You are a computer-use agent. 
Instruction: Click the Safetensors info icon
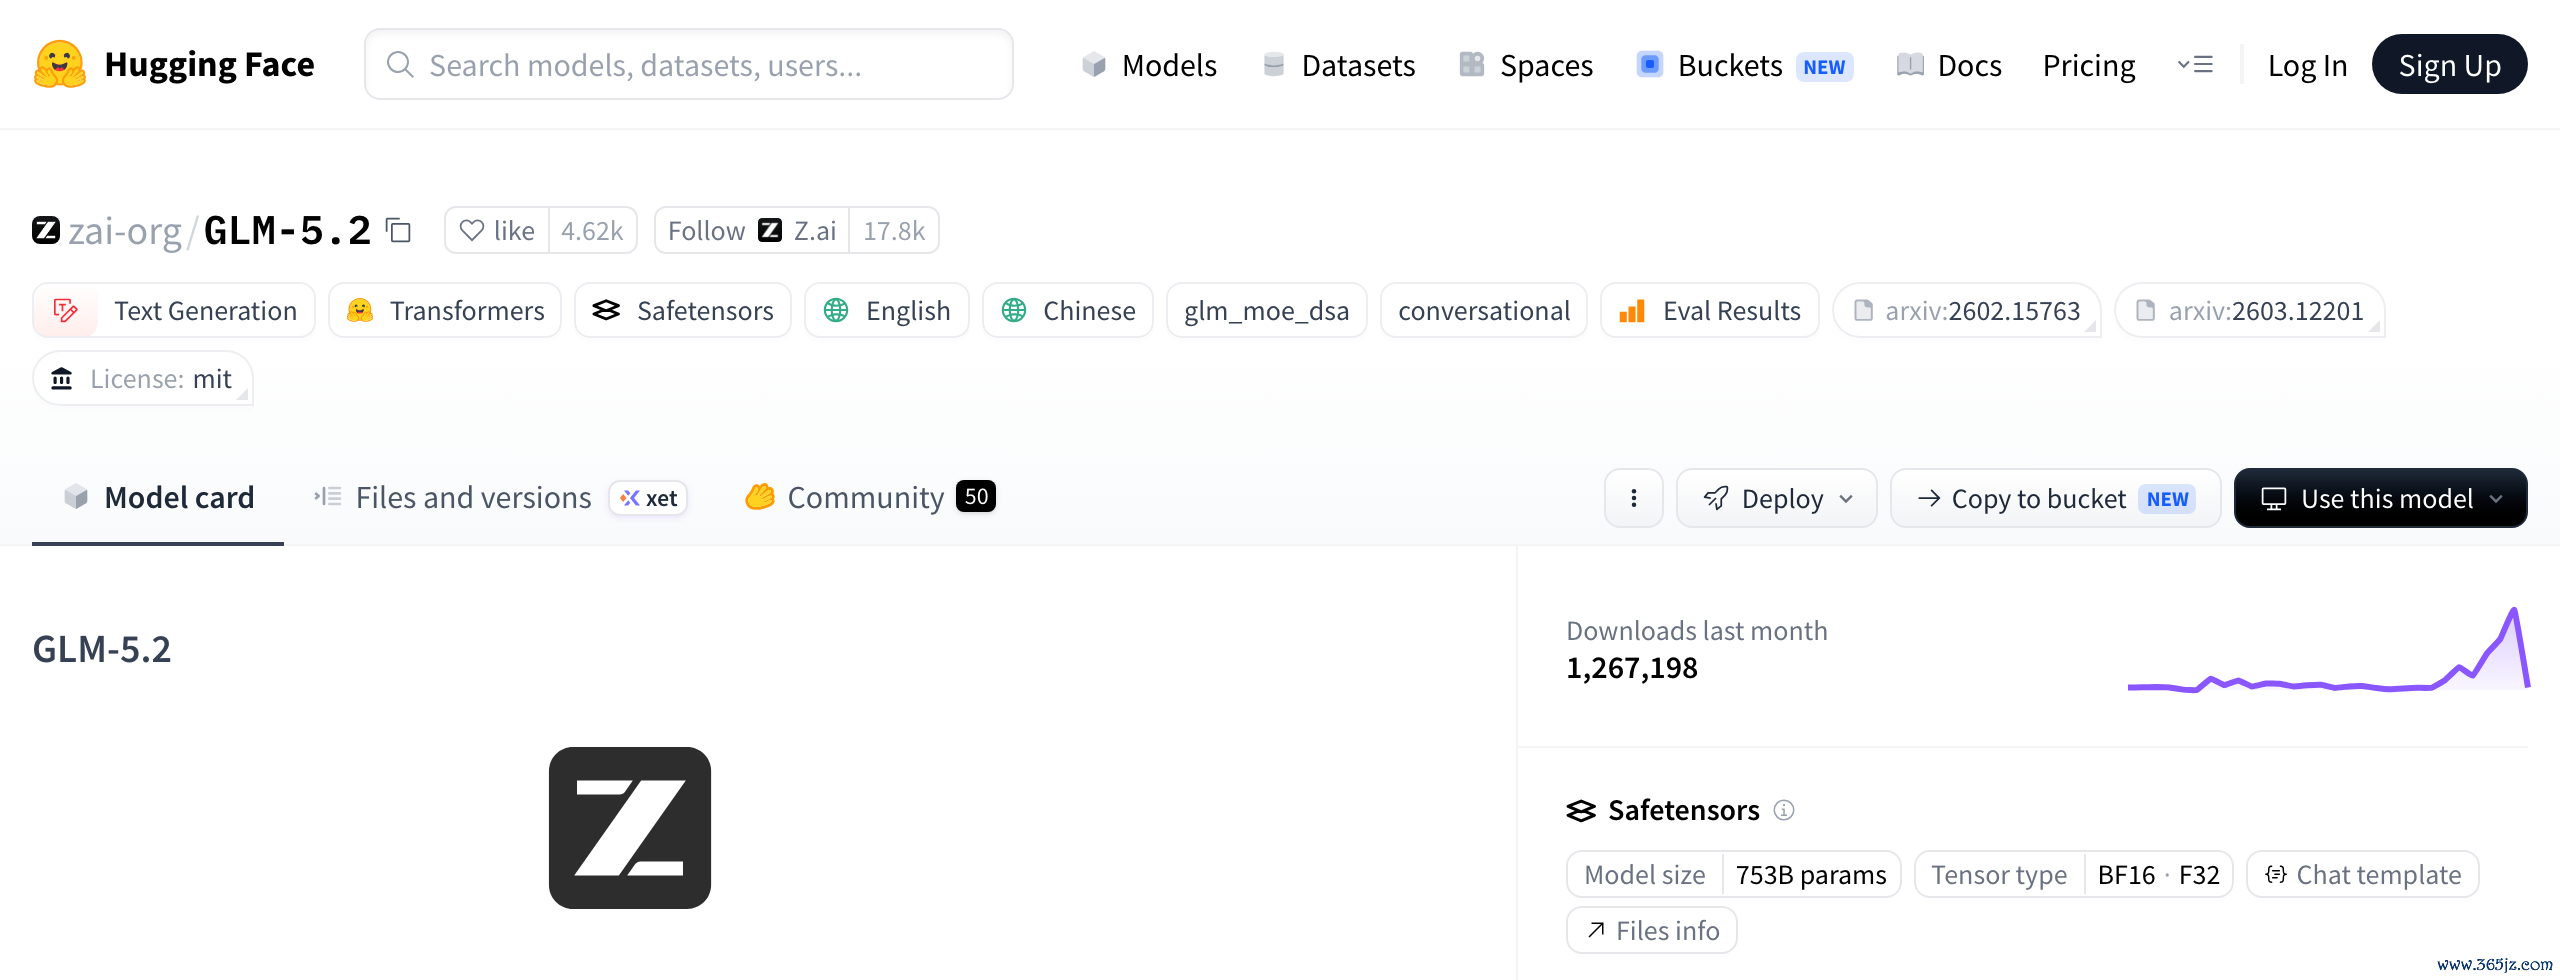tap(1784, 810)
